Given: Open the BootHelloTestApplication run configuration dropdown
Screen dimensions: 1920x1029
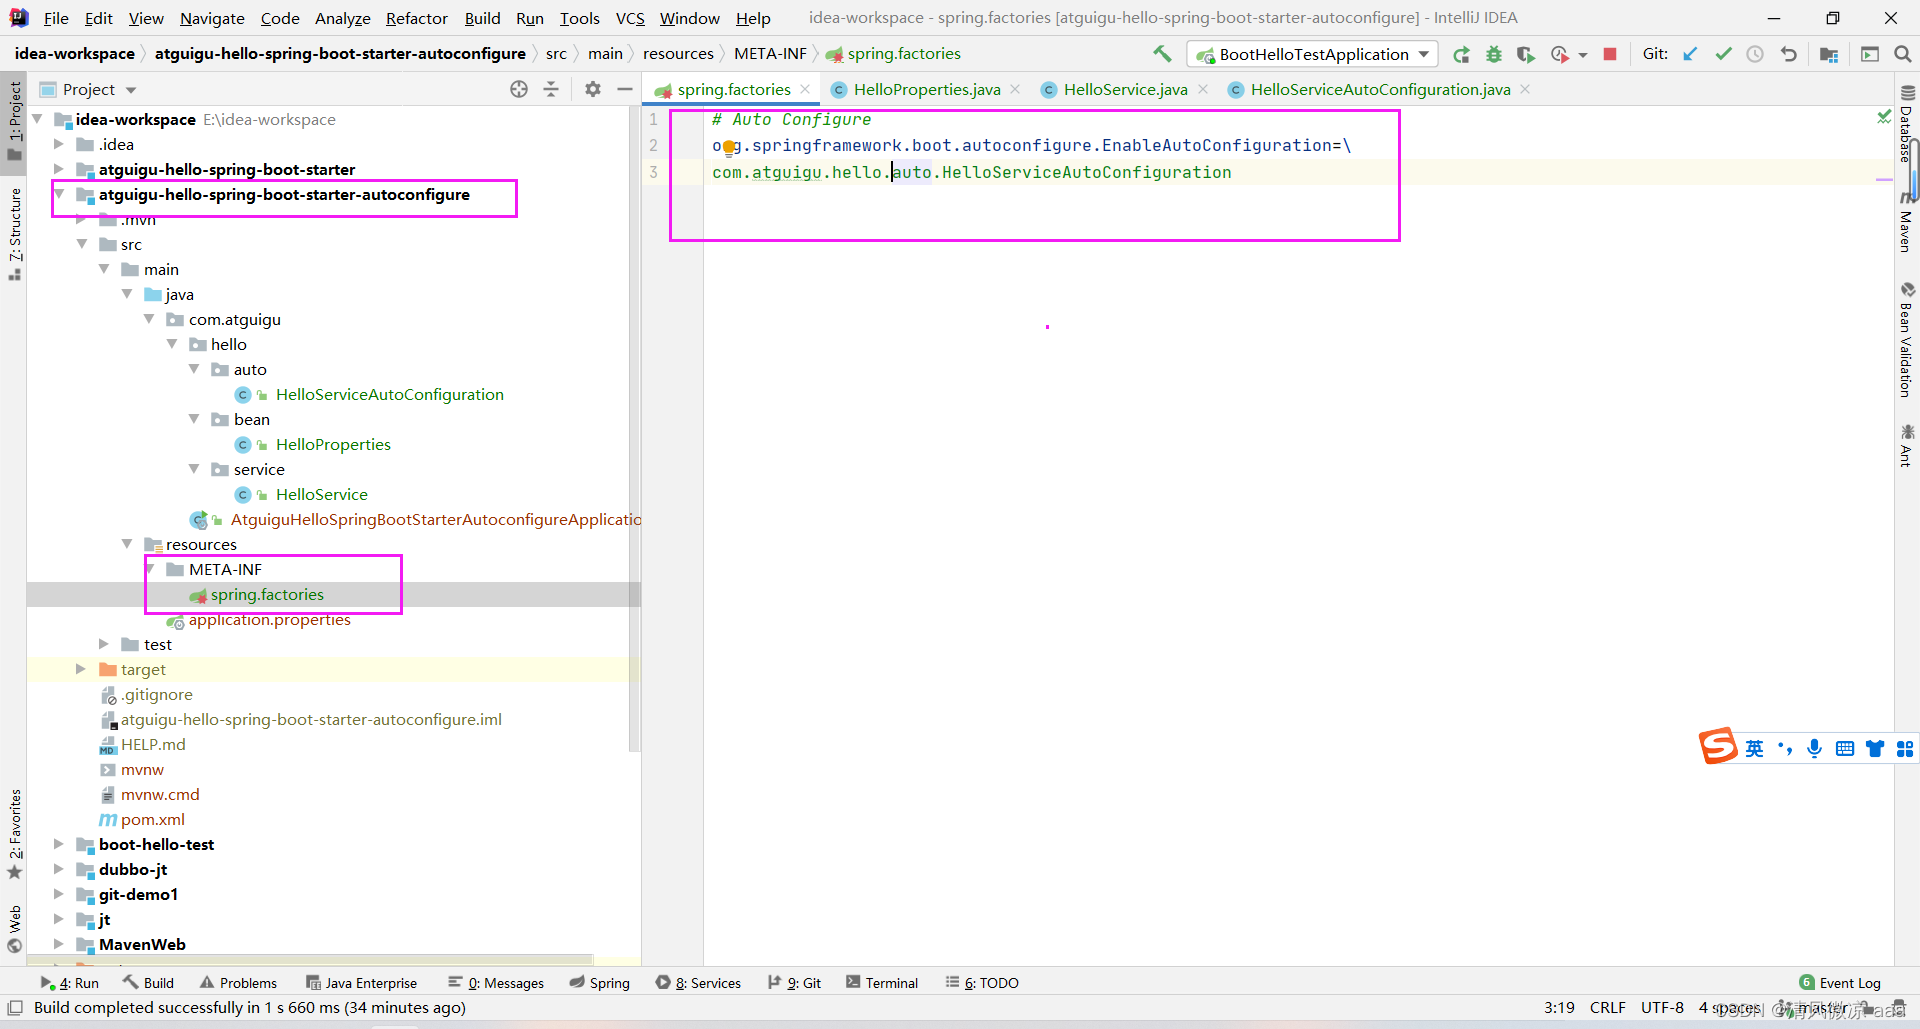Looking at the screenshot, I should click(1312, 54).
